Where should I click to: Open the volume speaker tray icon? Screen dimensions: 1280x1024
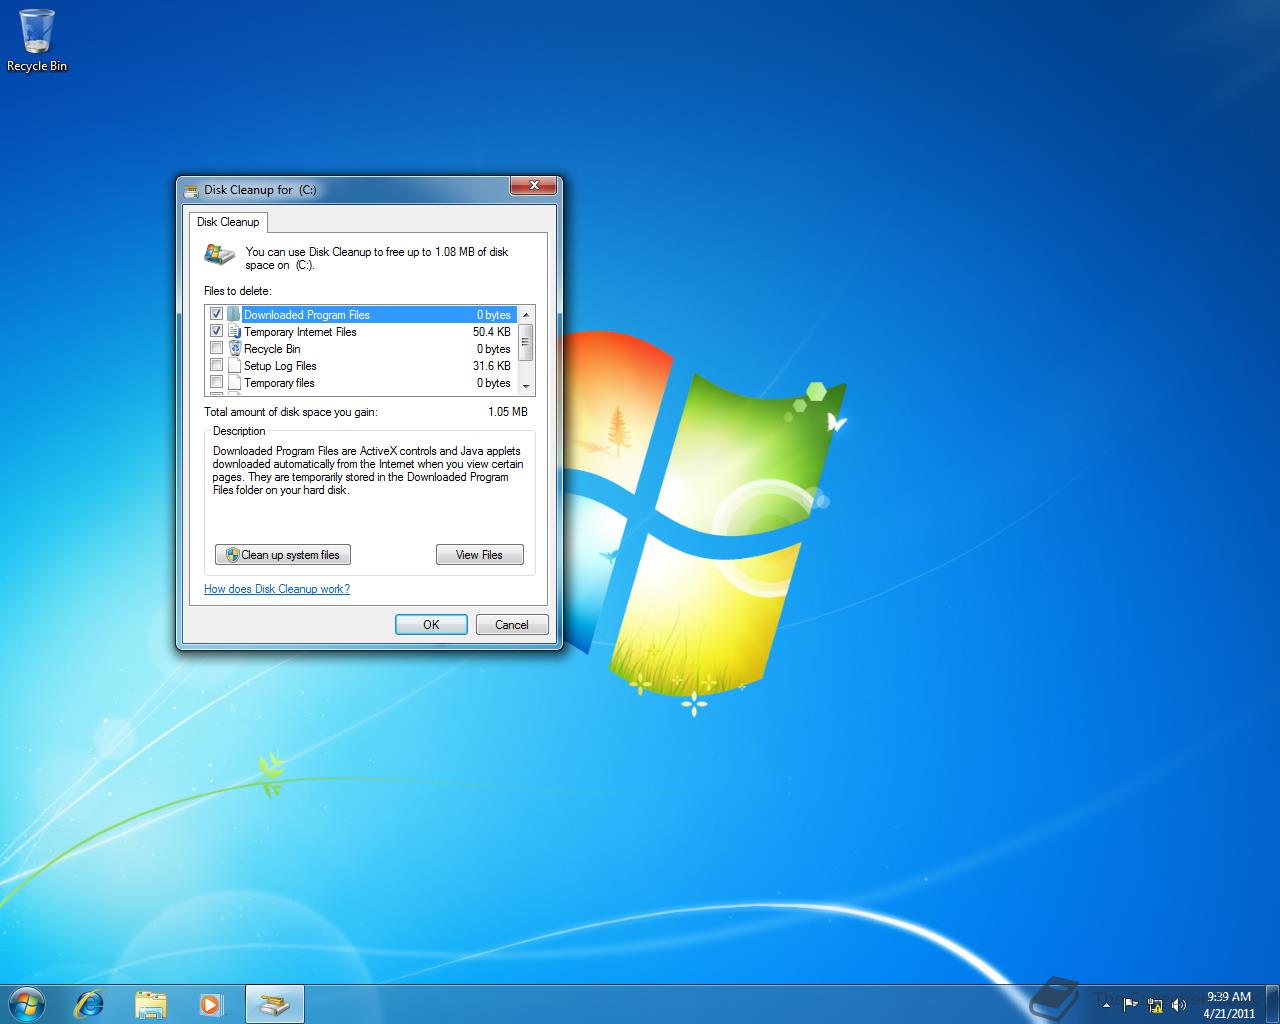click(1178, 1004)
